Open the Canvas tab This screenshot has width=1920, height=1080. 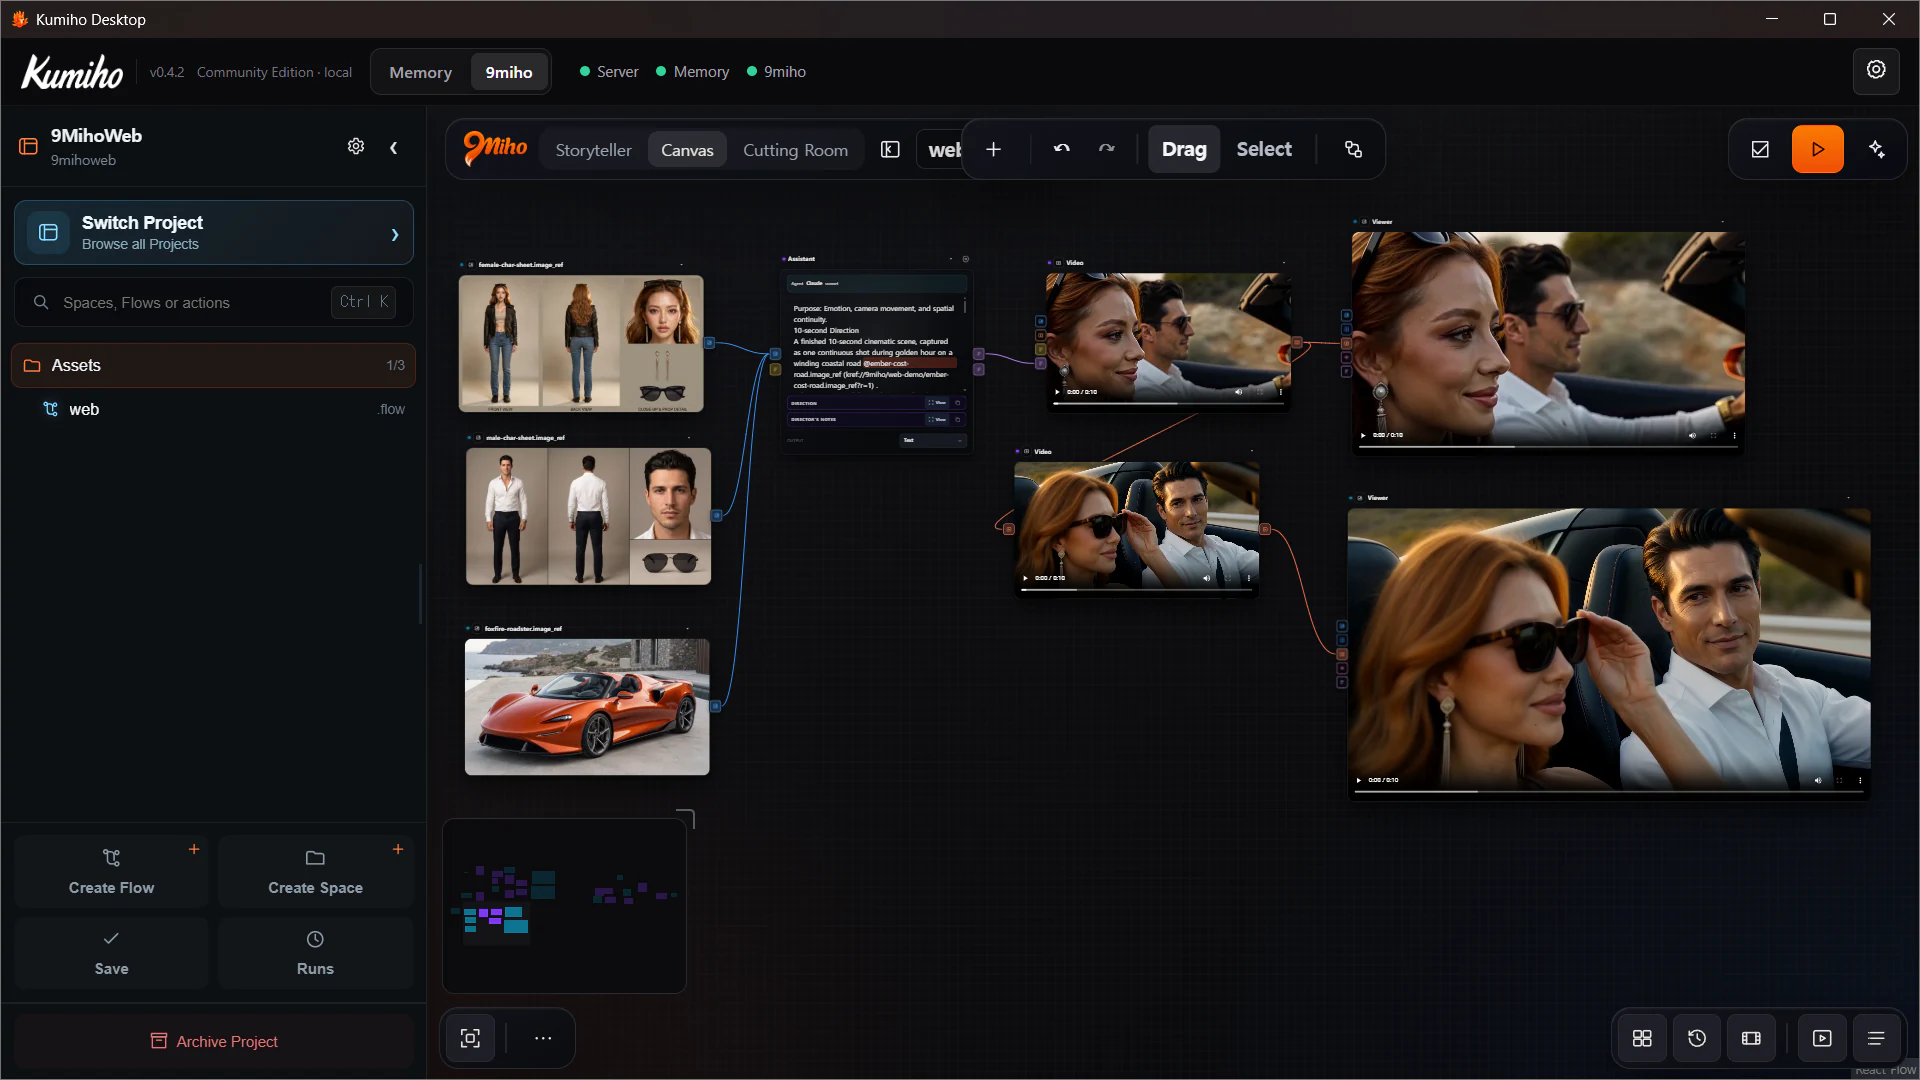point(687,150)
